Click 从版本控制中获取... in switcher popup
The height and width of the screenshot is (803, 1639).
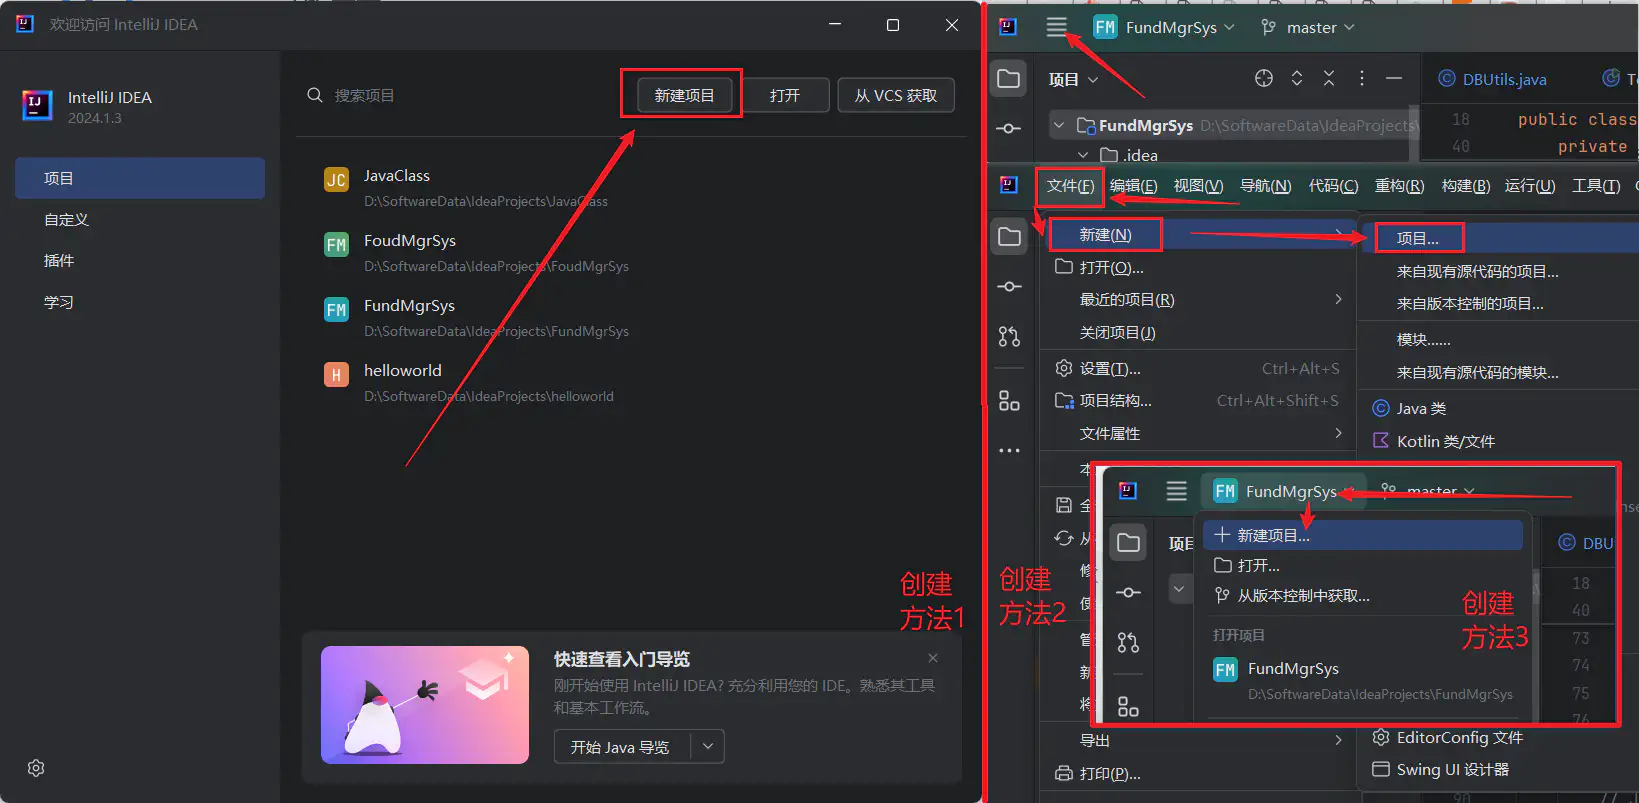point(1363,595)
